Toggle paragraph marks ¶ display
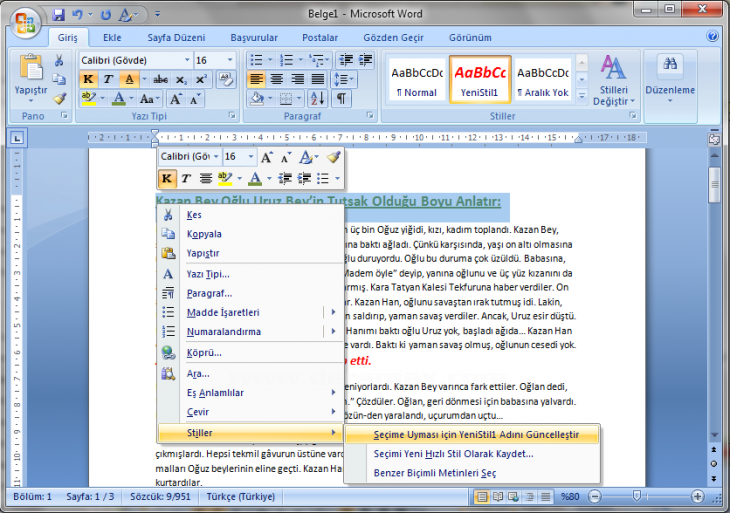730x513 pixels. click(341, 99)
